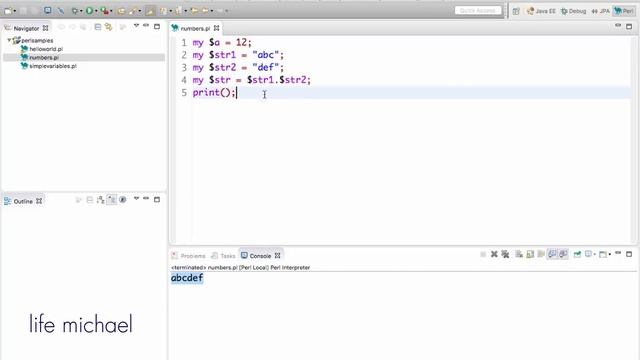The image size is (640, 360).
Task: Click Remove Launch X in Console toolbar
Action: [494, 254]
